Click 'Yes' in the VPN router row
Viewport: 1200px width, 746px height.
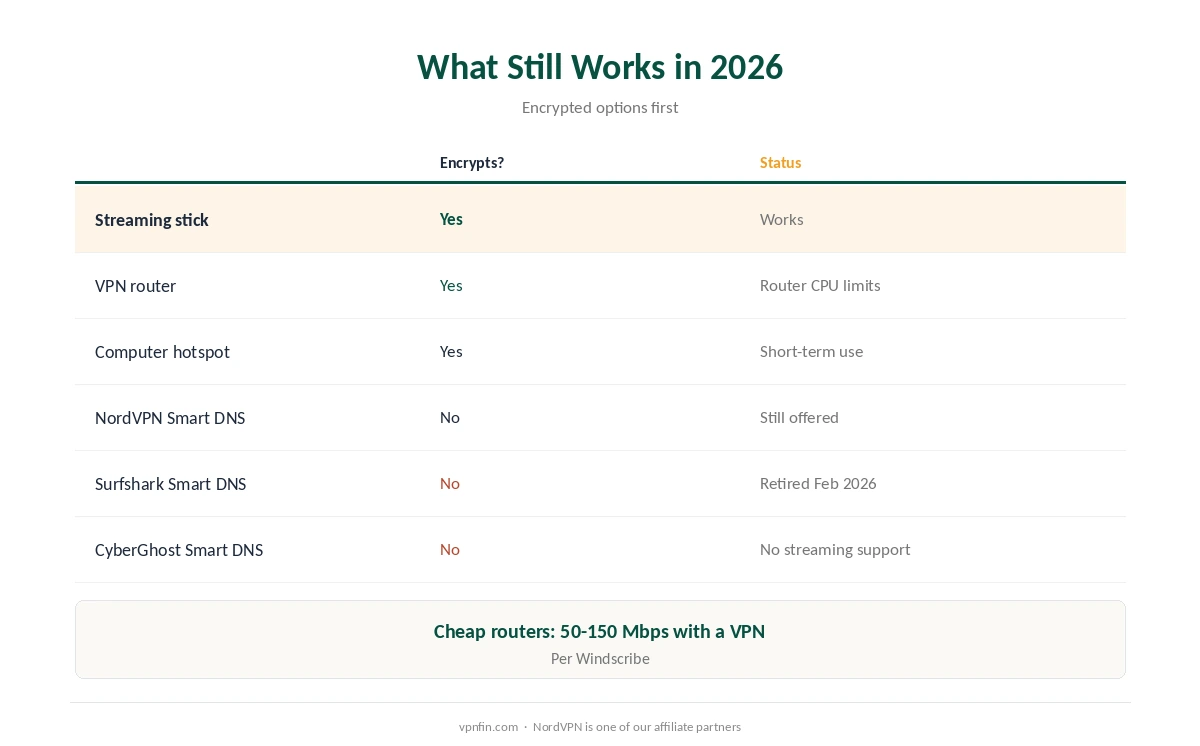[x=451, y=285]
